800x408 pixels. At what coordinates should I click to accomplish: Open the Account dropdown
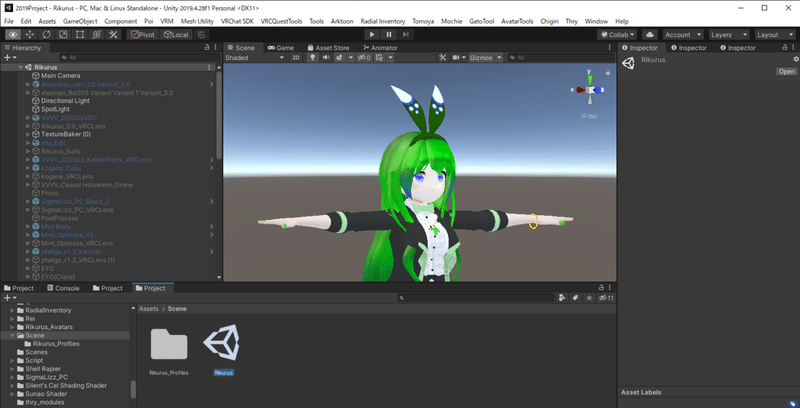coord(682,35)
